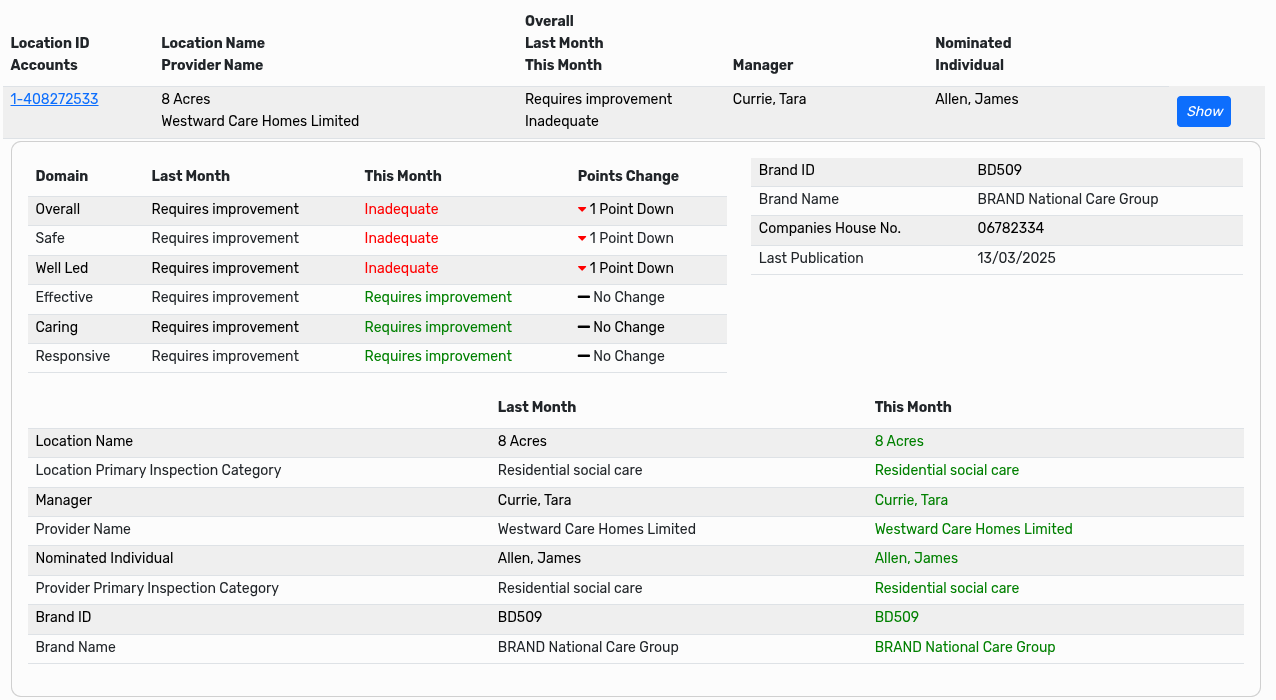Click the Companies House No. value 06782334
This screenshot has height=700, width=1276.
click(1010, 228)
